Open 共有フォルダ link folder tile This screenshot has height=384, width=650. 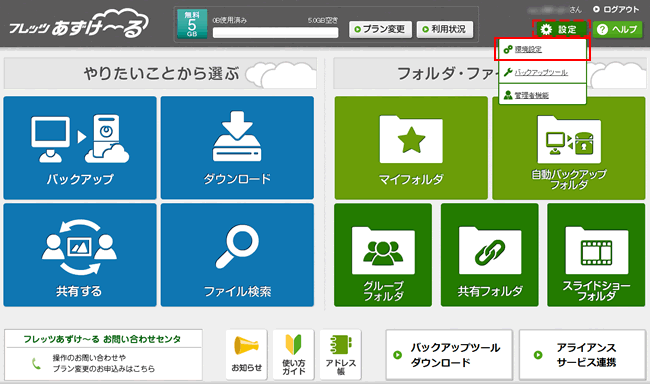coord(490,255)
